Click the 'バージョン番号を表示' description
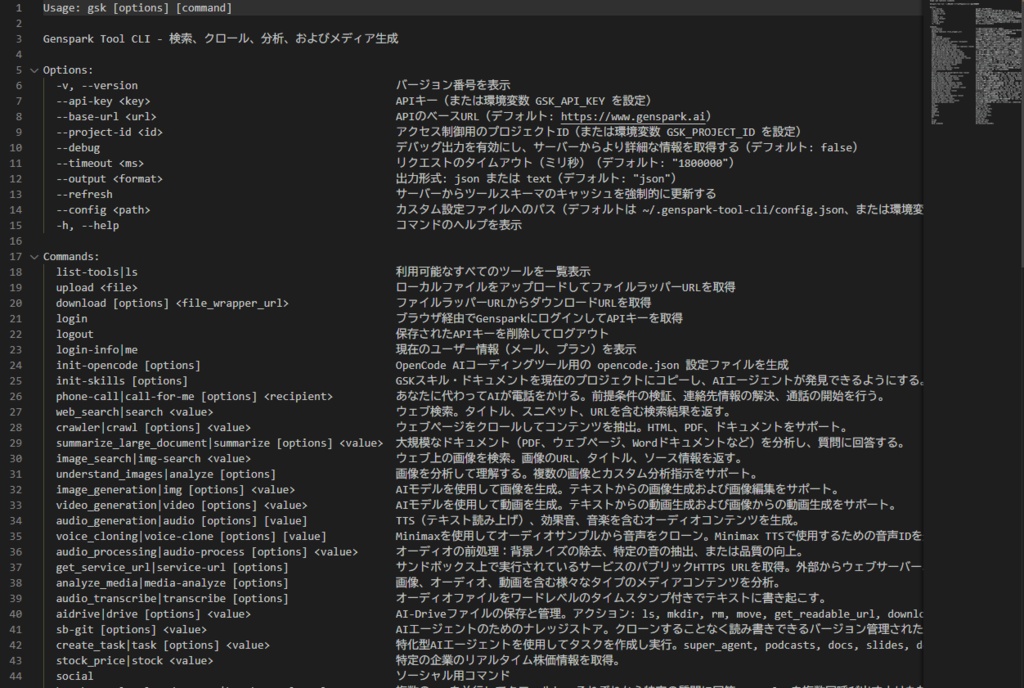 coord(453,86)
